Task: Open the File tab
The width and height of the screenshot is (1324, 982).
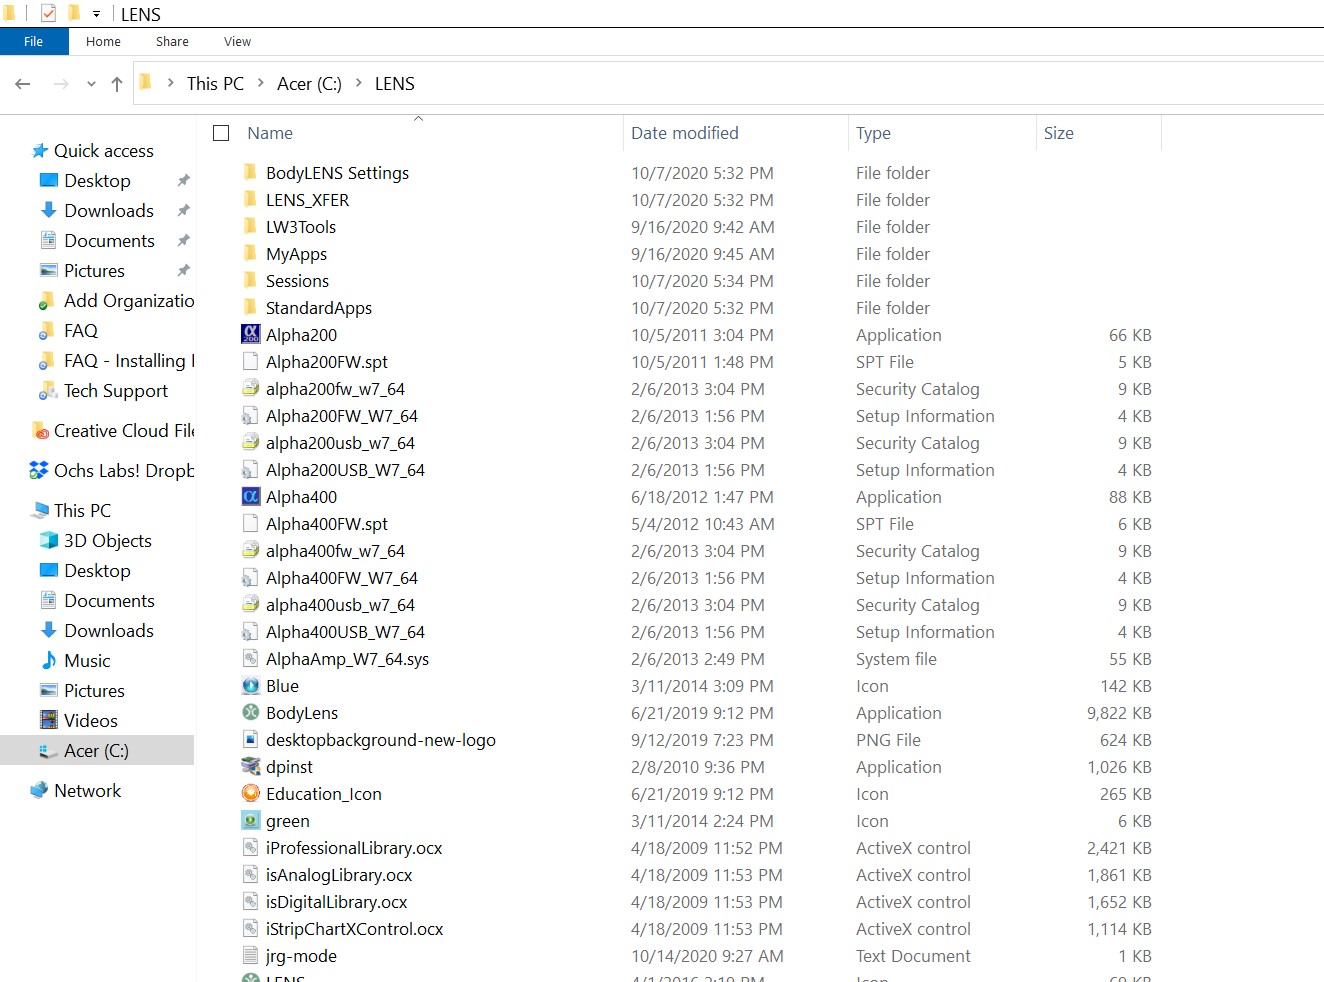Action: tap(34, 41)
